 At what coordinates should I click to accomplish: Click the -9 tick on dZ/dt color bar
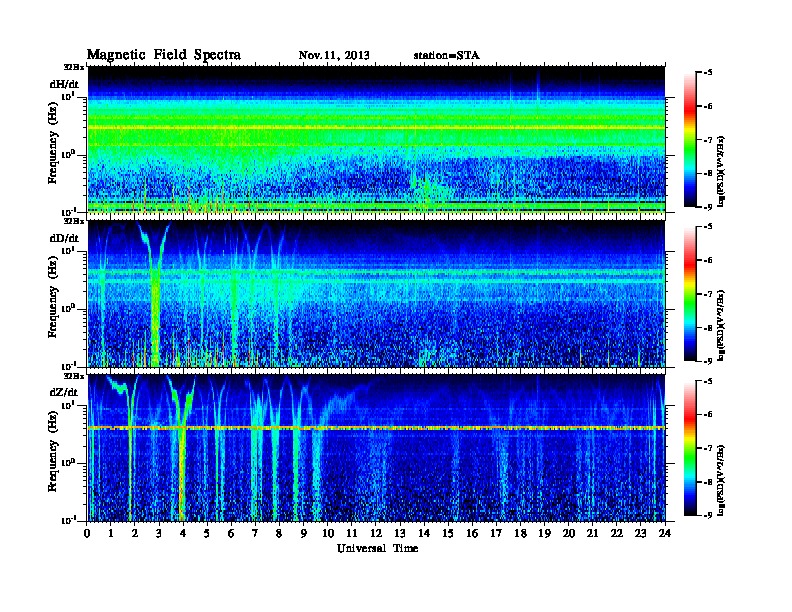[708, 516]
